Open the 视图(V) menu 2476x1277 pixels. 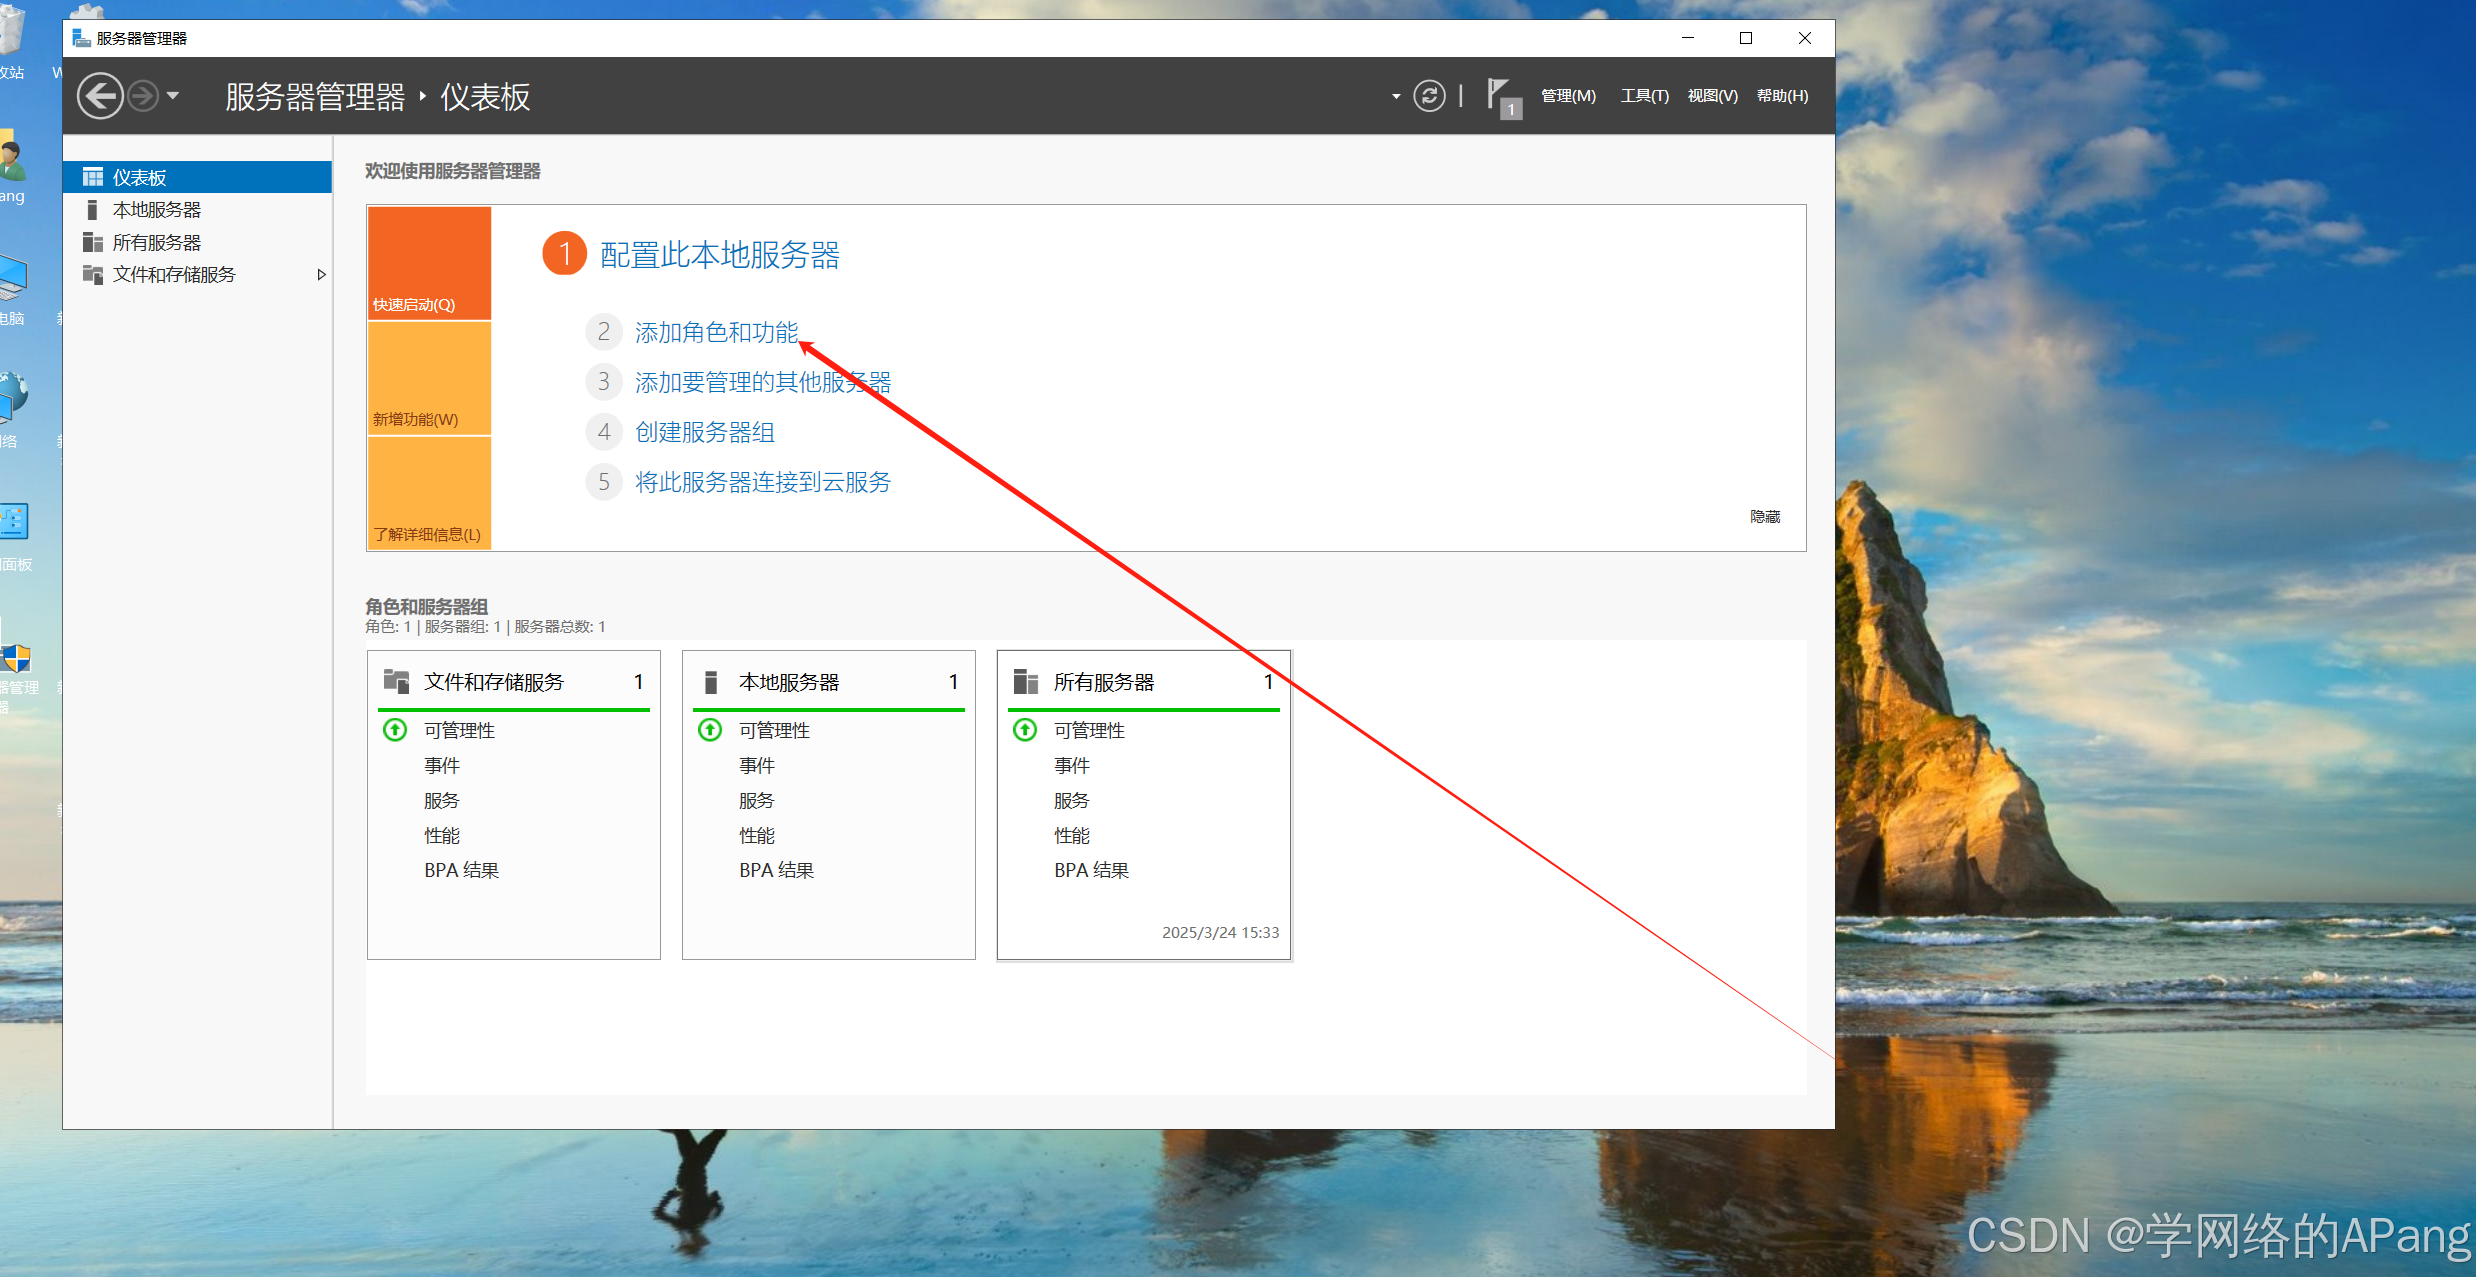click(x=1712, y=96)
